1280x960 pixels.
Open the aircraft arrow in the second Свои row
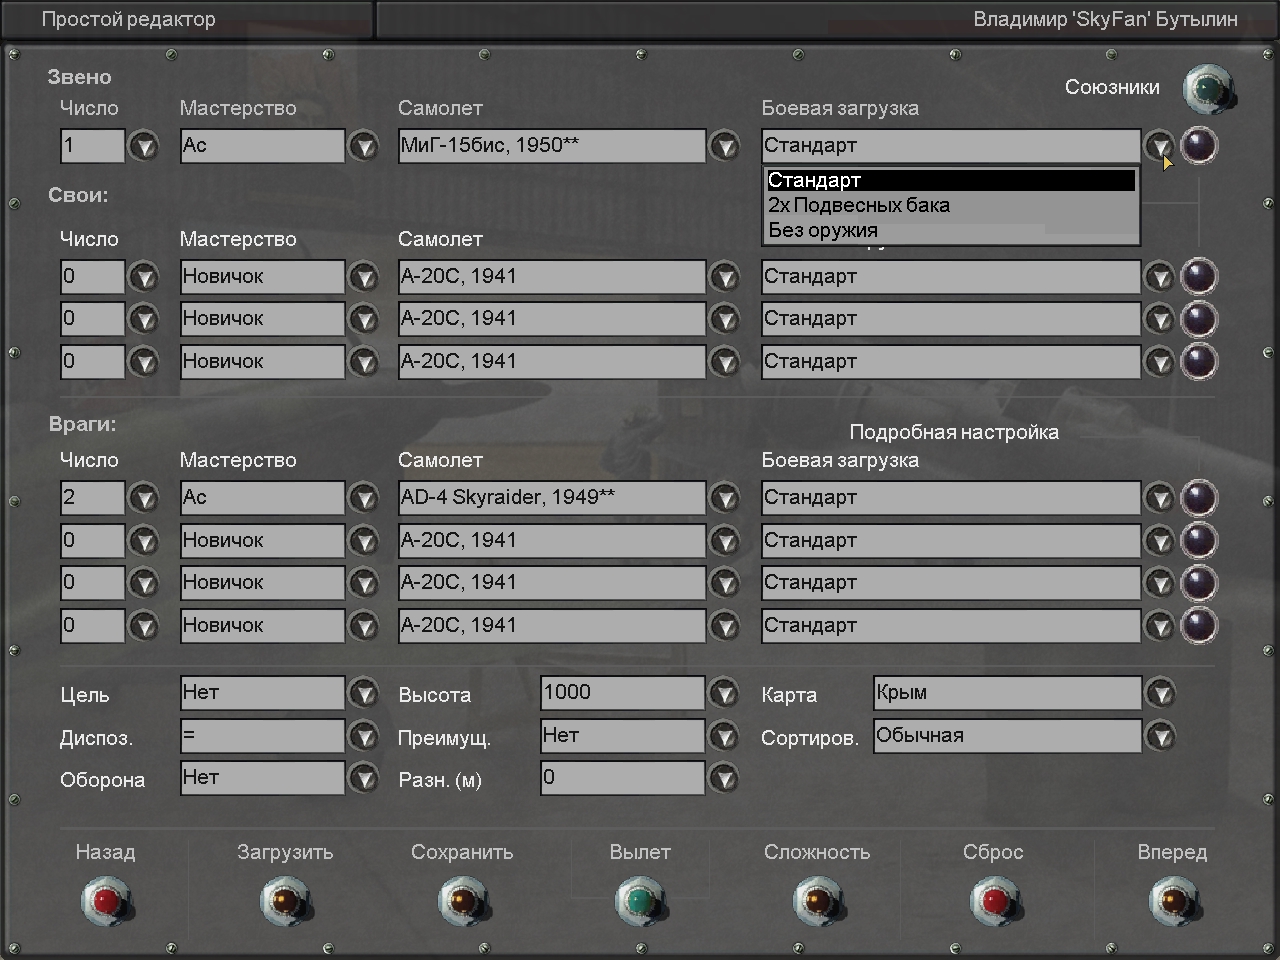click(724, 319)
